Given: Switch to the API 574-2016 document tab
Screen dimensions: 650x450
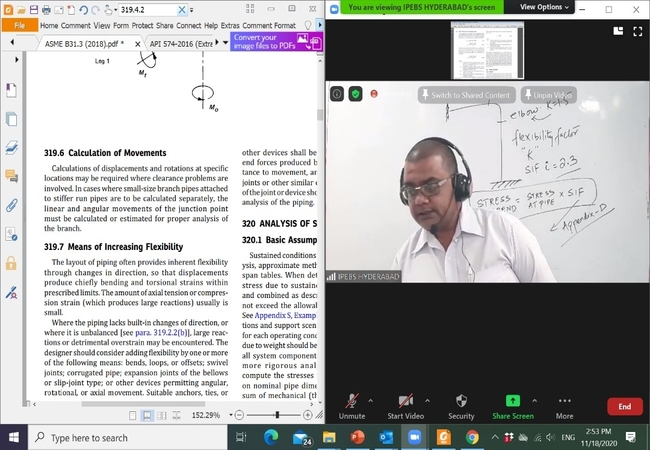Looking at the screenshot, I should click(181, 44).
